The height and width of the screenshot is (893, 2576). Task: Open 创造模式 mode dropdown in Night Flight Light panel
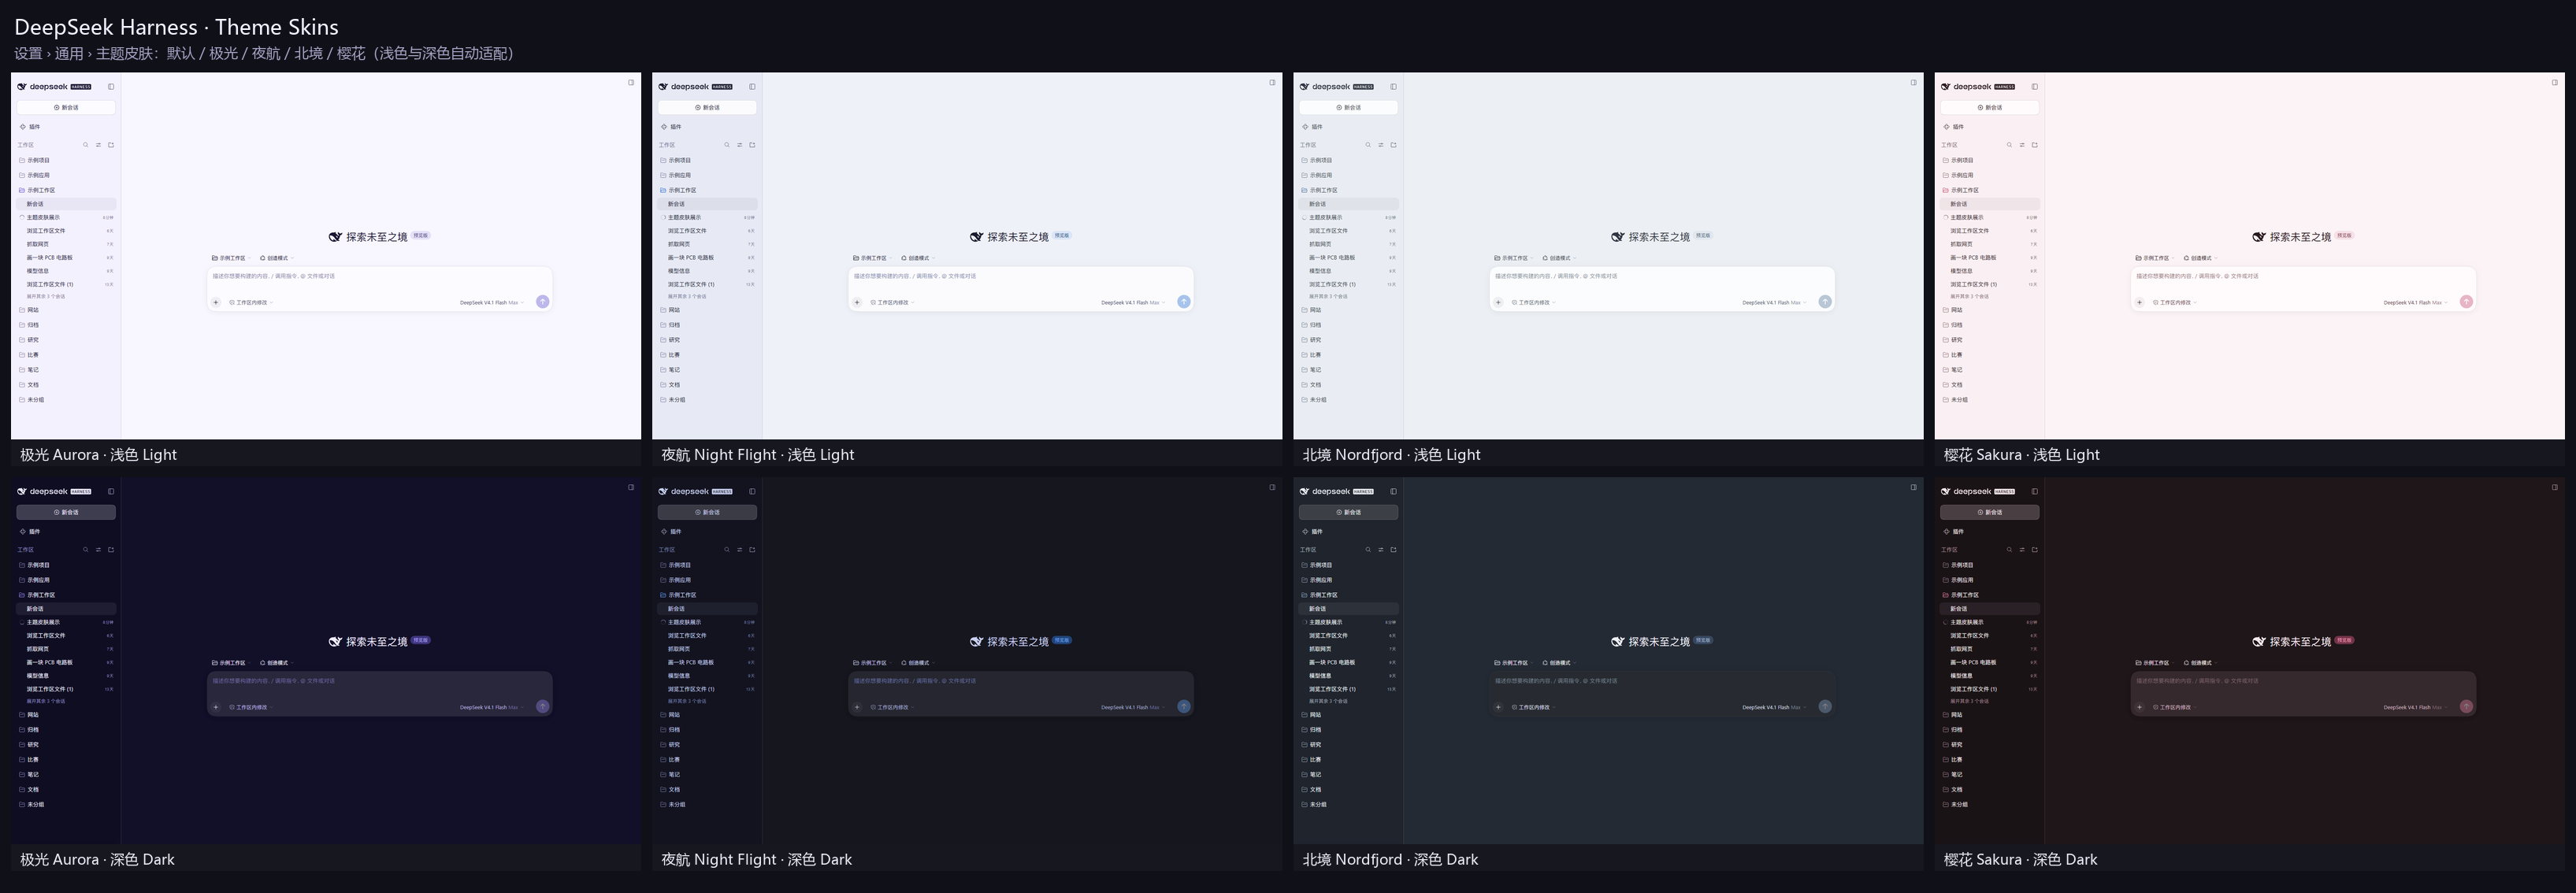tap(919, 258)
